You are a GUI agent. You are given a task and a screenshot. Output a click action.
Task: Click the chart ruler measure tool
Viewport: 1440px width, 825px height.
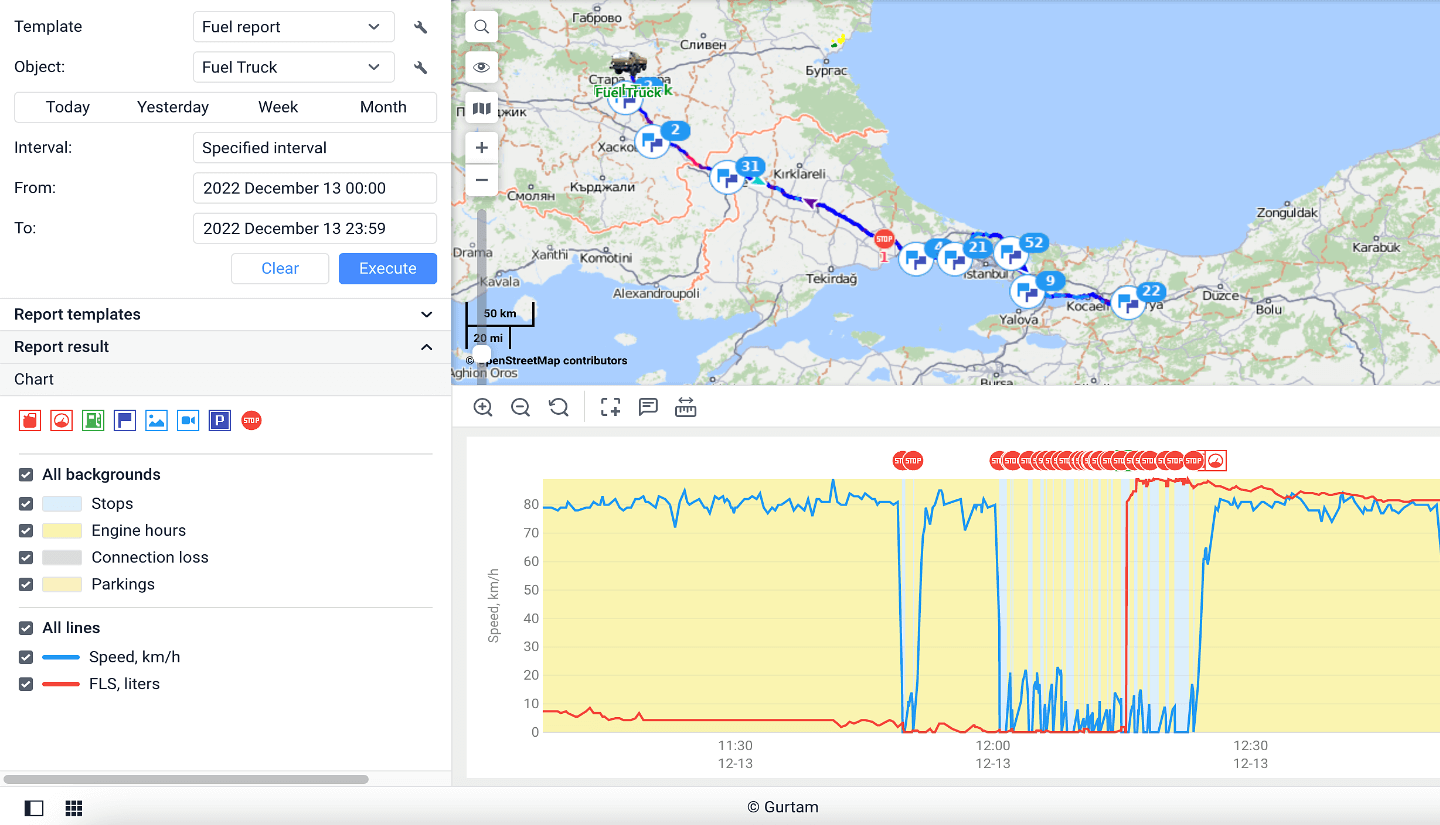[685, 407]
